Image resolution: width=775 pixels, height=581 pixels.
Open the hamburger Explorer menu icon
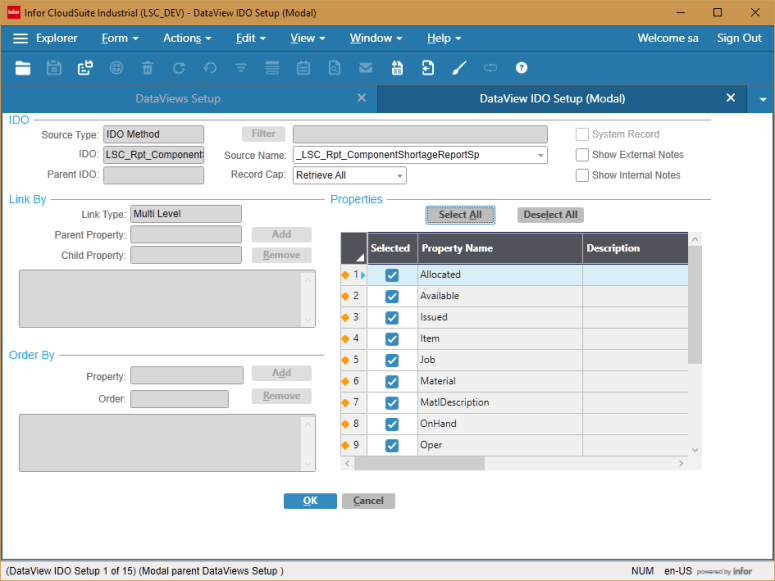pyautogui.click(x=20, y=38)
